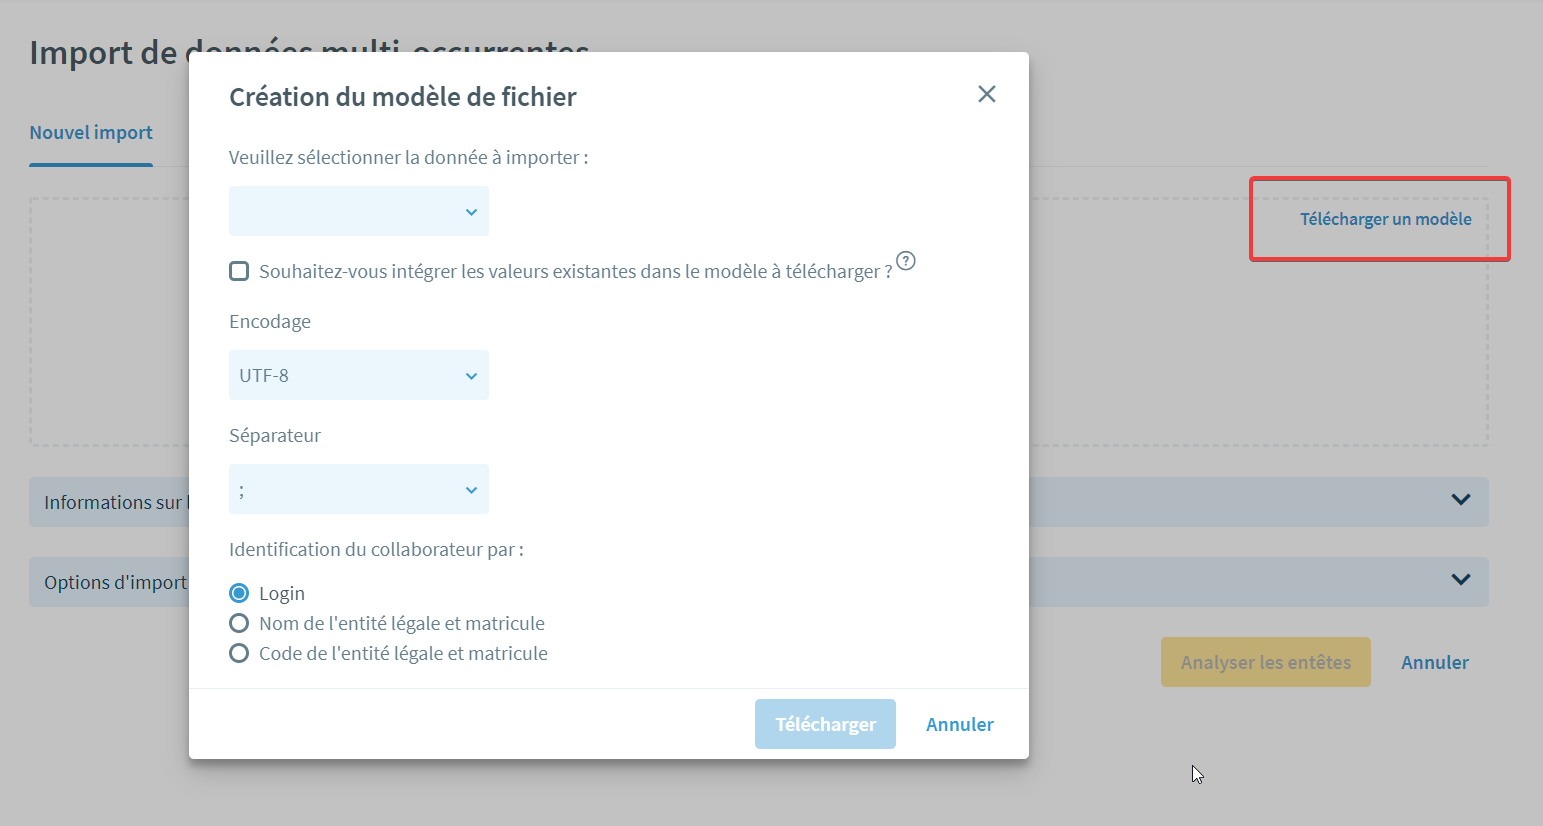Open the Séparateur semicolon dropdown

pyautogui.click(x=359, y=489)
